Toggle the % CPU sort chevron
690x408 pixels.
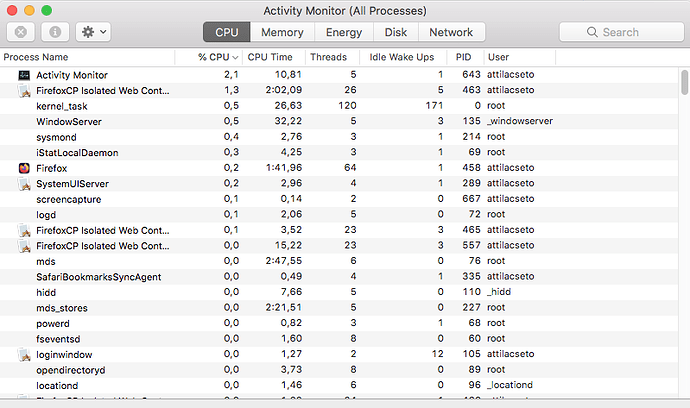tap(235, 58)
